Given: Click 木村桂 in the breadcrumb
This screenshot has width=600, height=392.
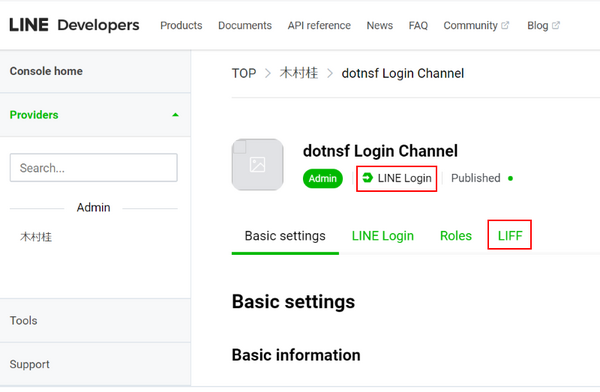Looking at the screenshot, I should (x=299, y=73).
